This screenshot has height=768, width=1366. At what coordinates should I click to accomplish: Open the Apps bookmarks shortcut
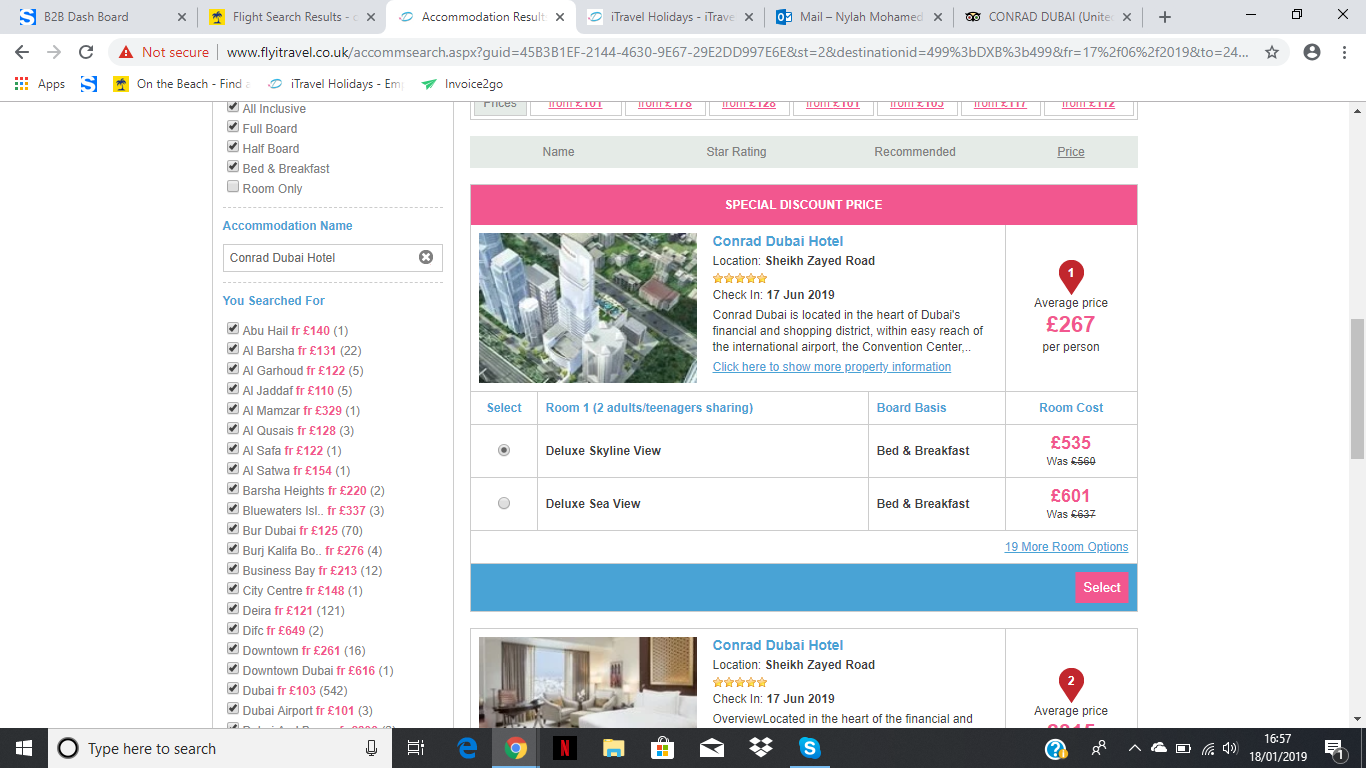pyautogui.click(x=40, y=84)
